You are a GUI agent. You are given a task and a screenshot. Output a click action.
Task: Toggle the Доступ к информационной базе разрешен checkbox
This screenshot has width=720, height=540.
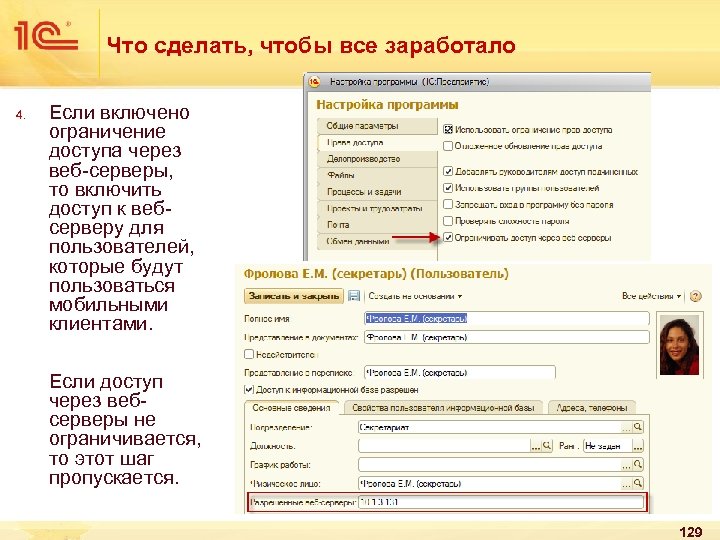(249, 389)
